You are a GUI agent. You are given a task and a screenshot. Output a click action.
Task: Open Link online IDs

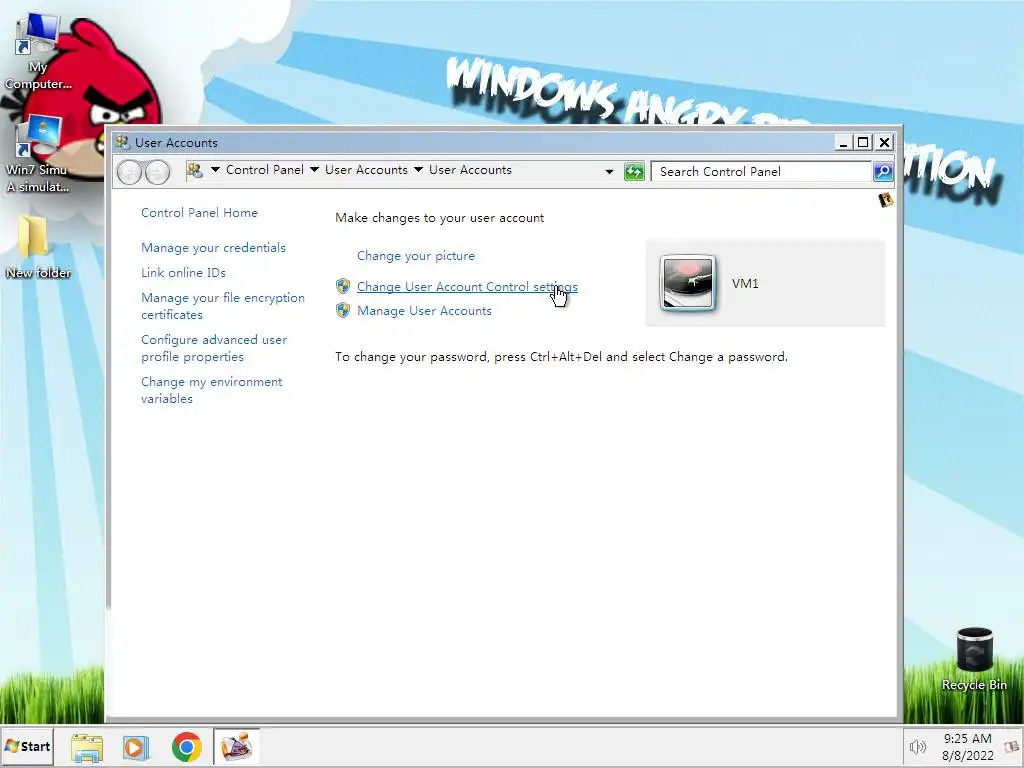click(184, 272)
